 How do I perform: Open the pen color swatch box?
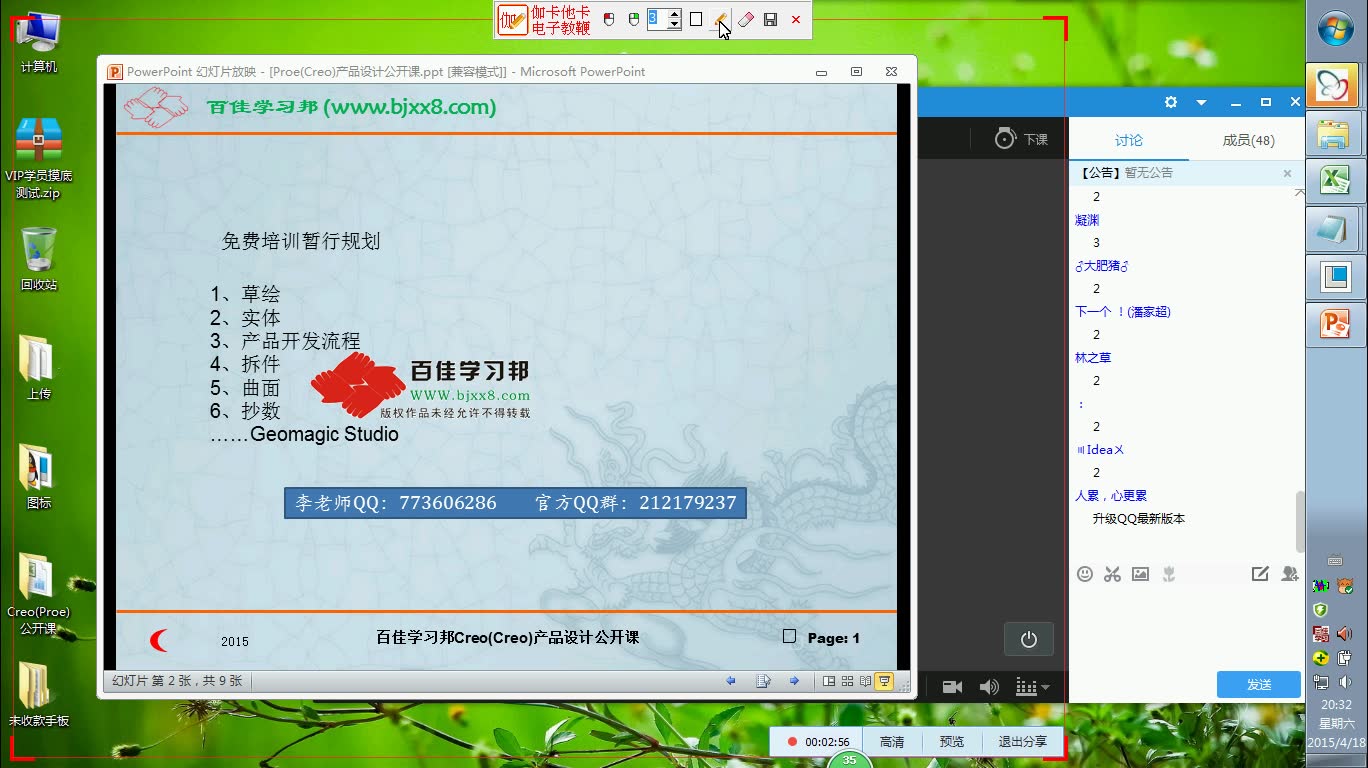[696, 19]
